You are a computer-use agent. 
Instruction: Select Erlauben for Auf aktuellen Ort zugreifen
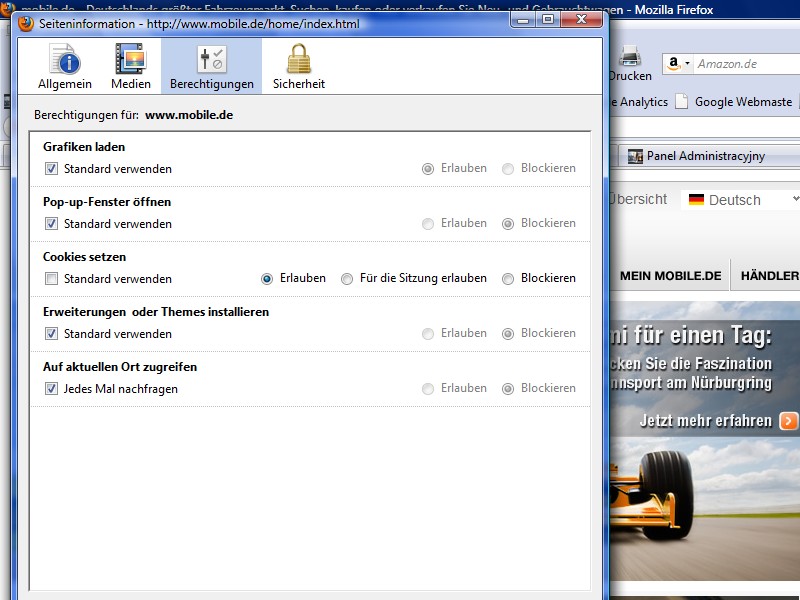pyautogui.click(x=428, y=389)
